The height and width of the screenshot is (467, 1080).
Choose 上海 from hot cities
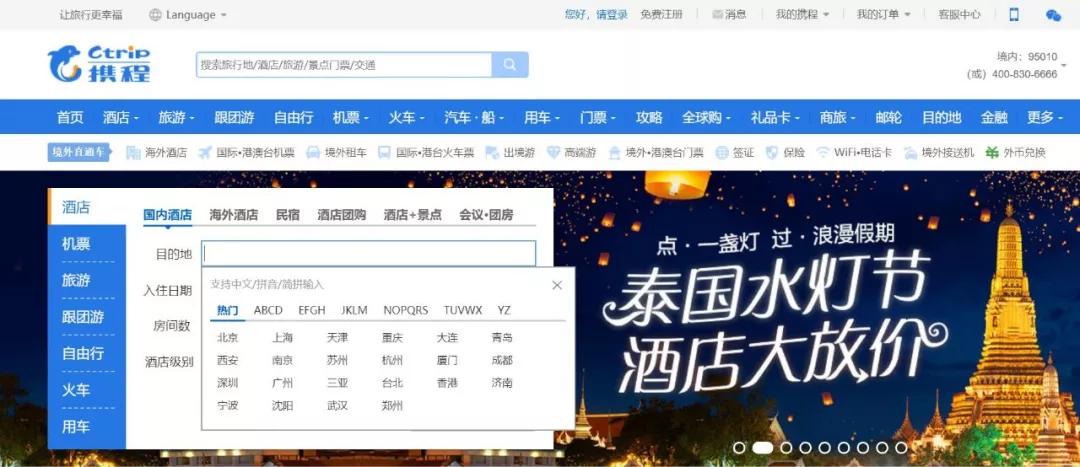(282, 338)
